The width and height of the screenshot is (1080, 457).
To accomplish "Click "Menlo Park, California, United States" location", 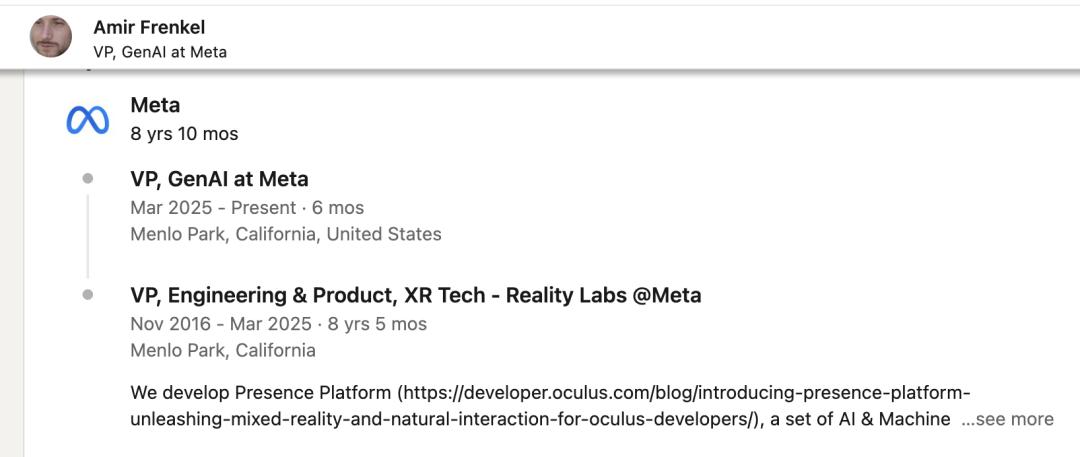I will click(x=285, y=234).
